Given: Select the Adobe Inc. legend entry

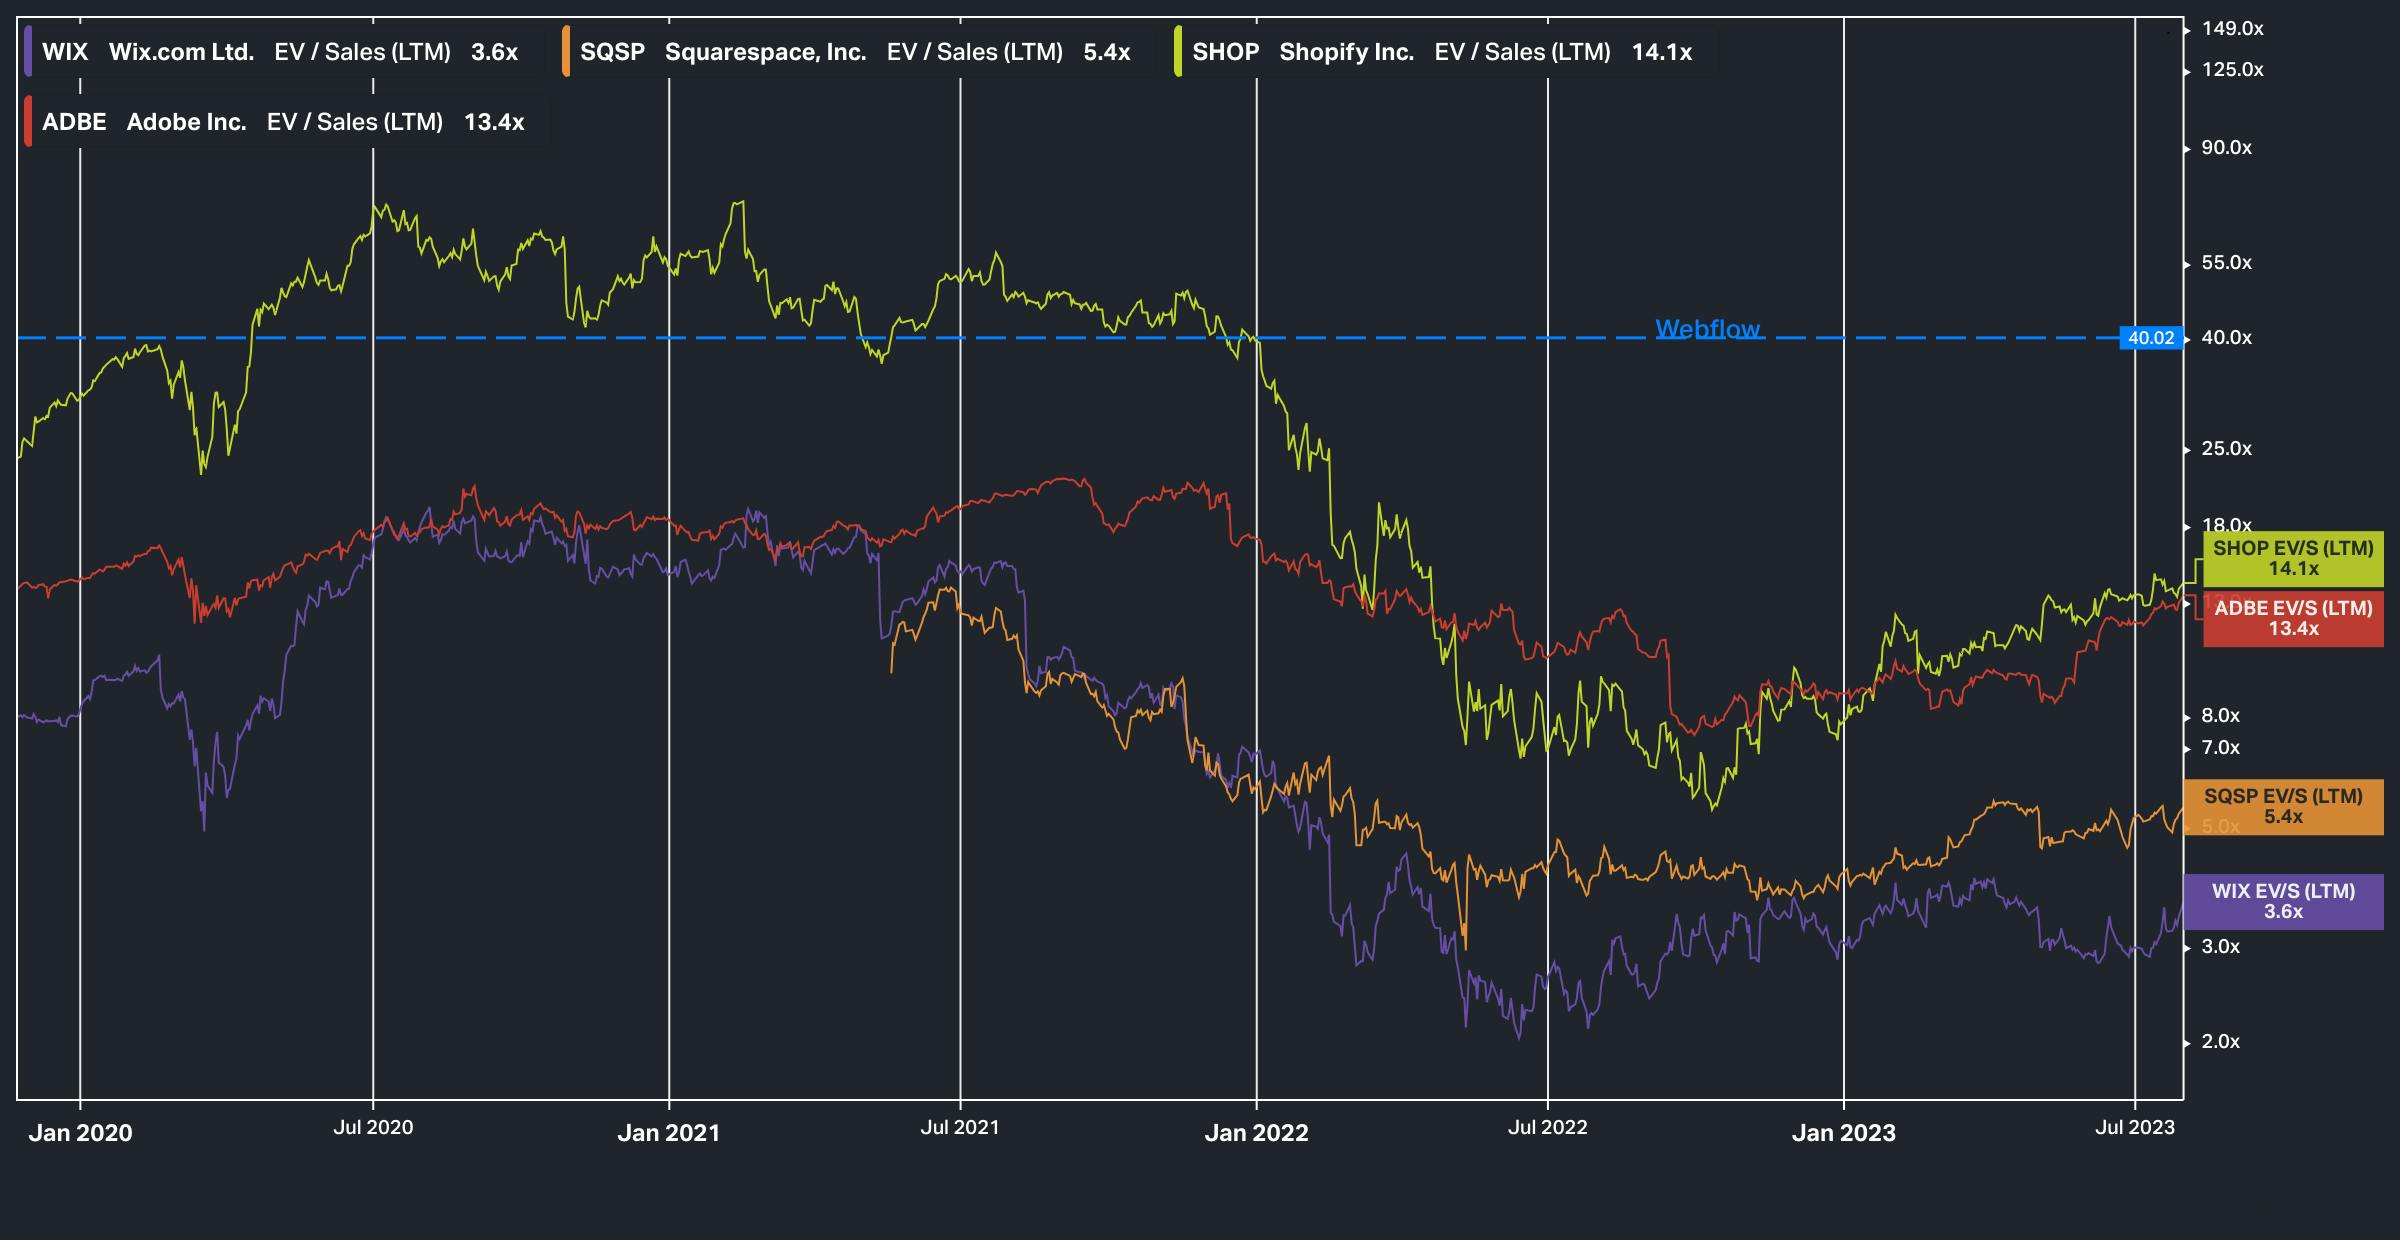Looking at the screenshot, I should tap(186, 122).
